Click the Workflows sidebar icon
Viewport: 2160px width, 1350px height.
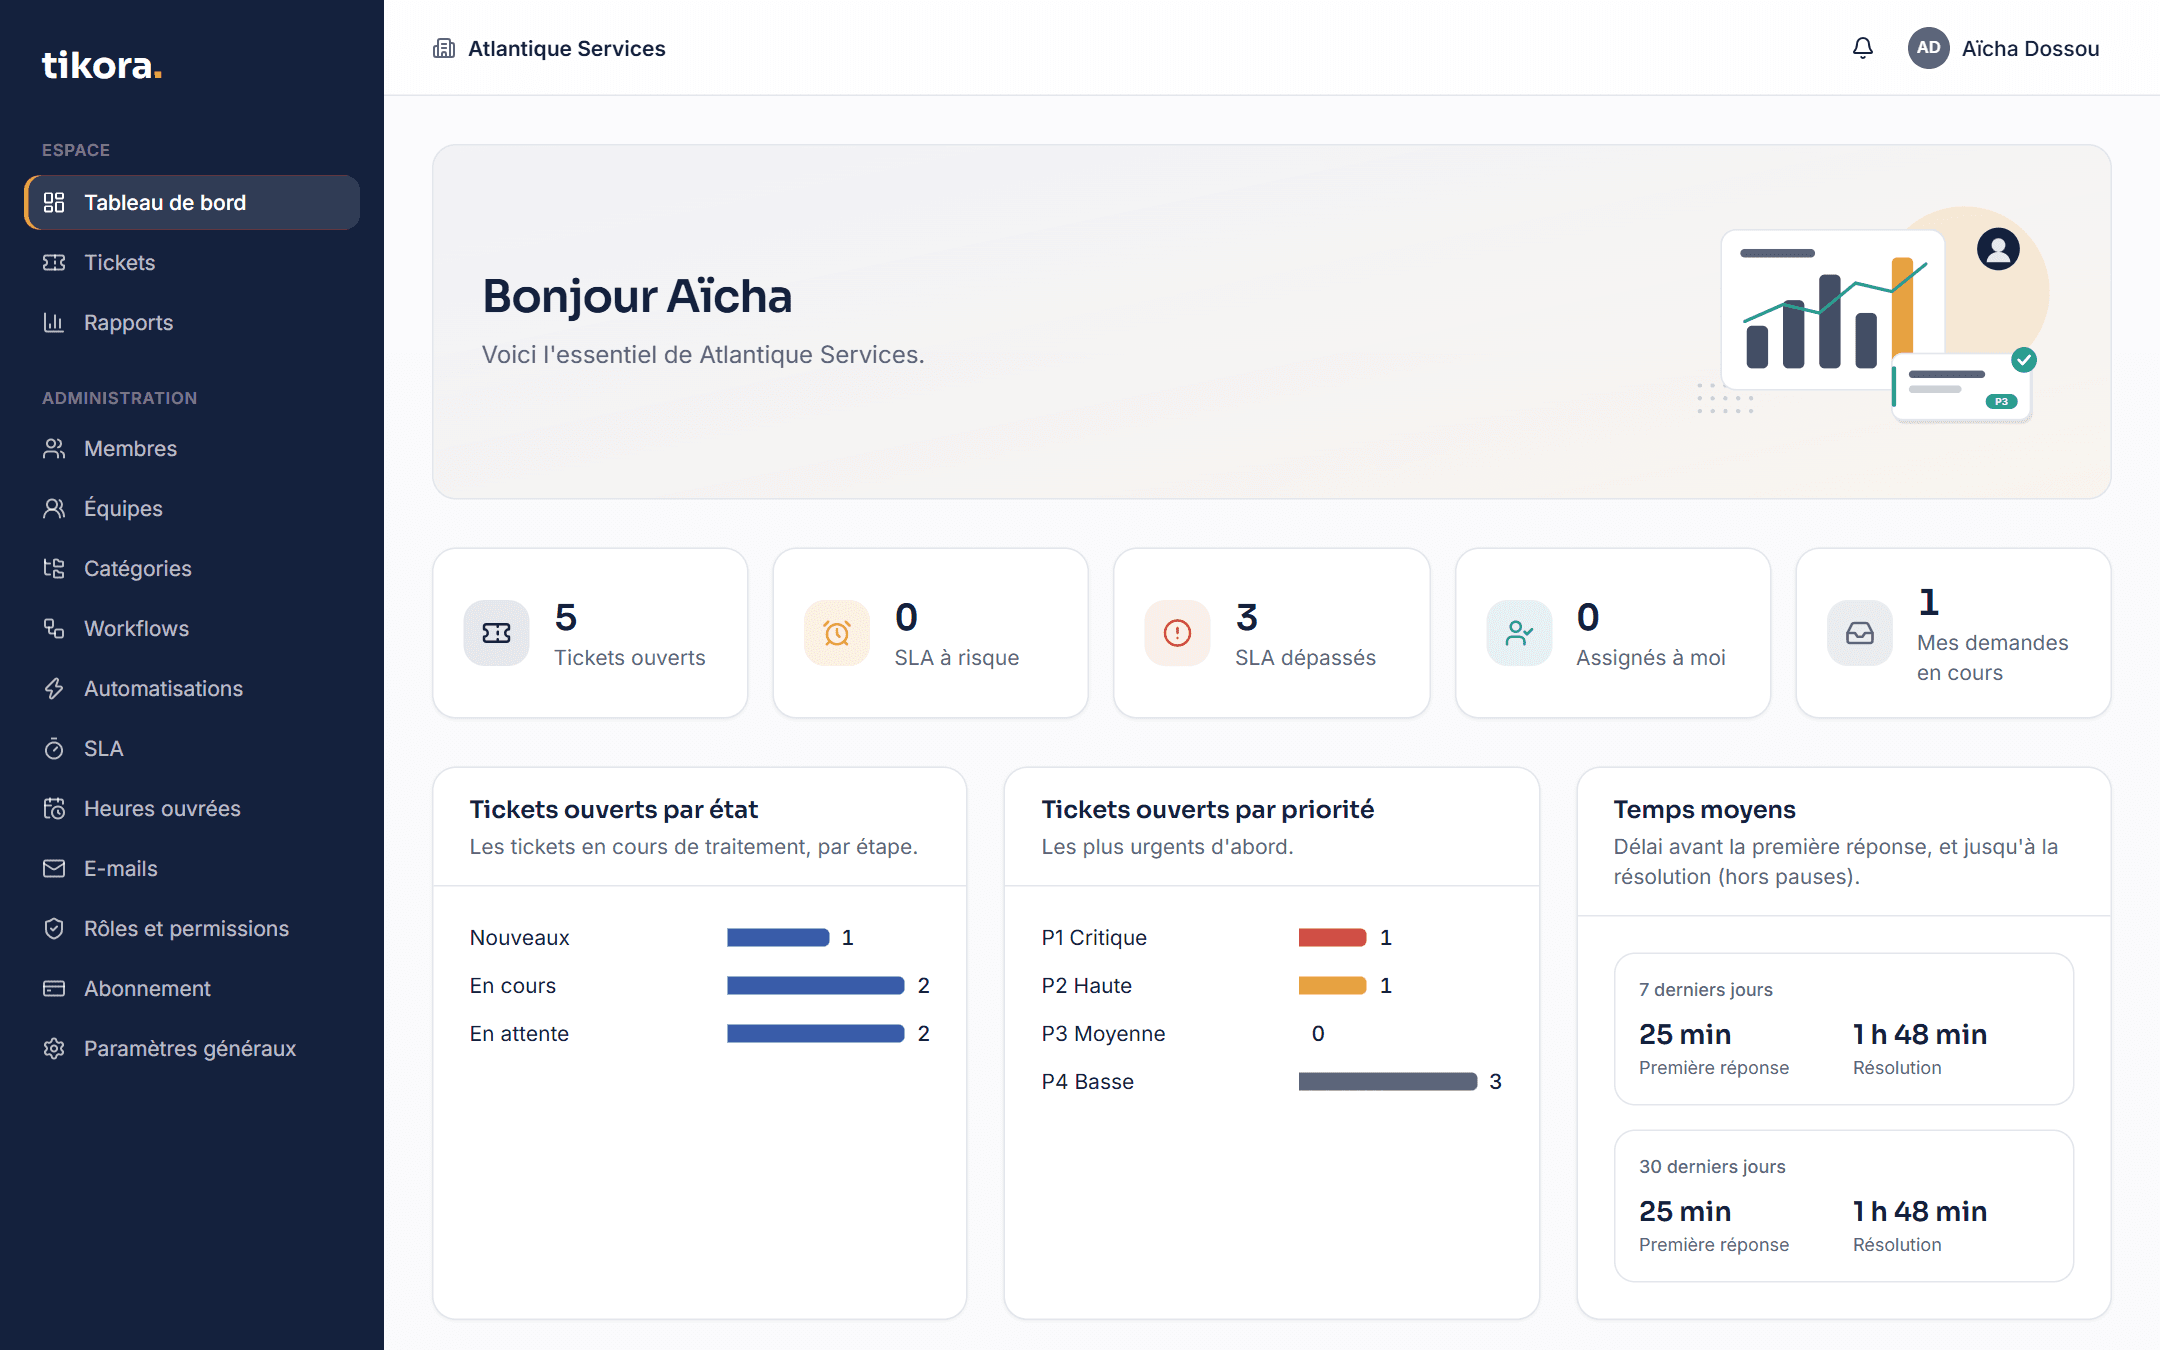(54, 629)
